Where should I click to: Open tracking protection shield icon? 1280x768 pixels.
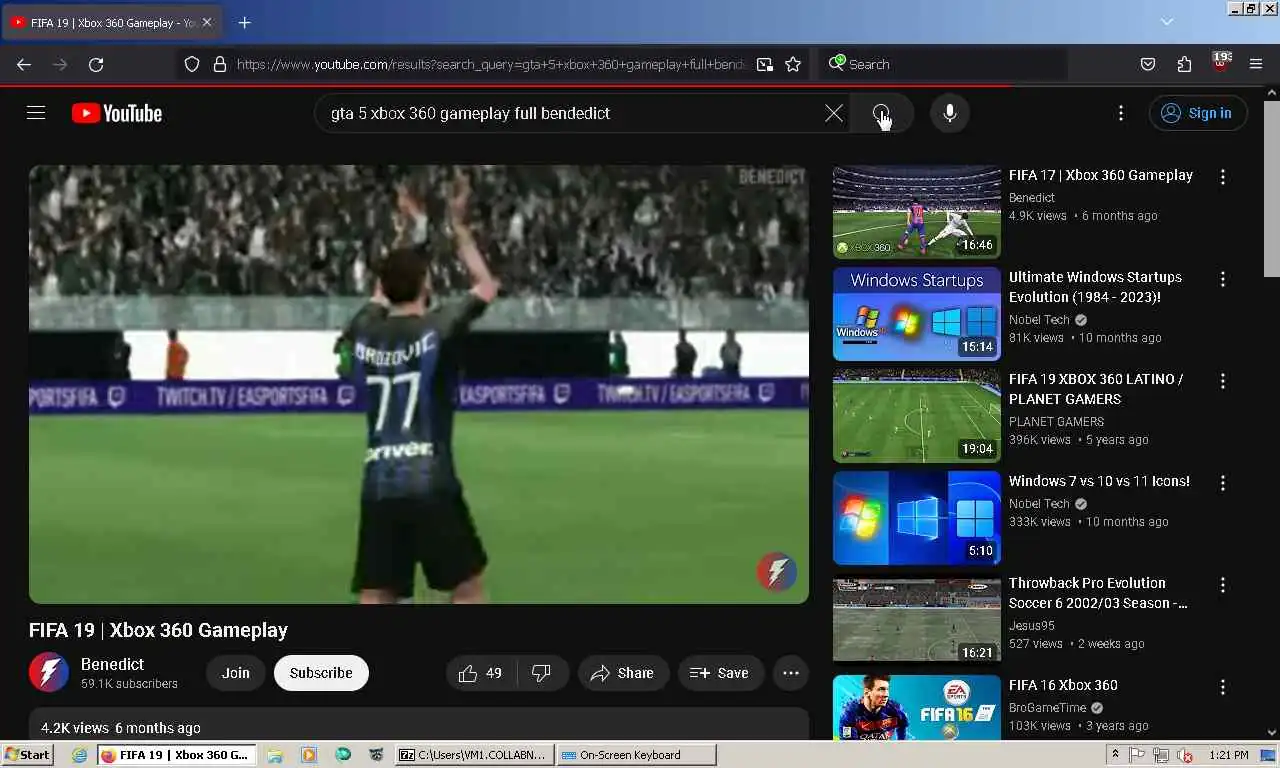point(192,64)
